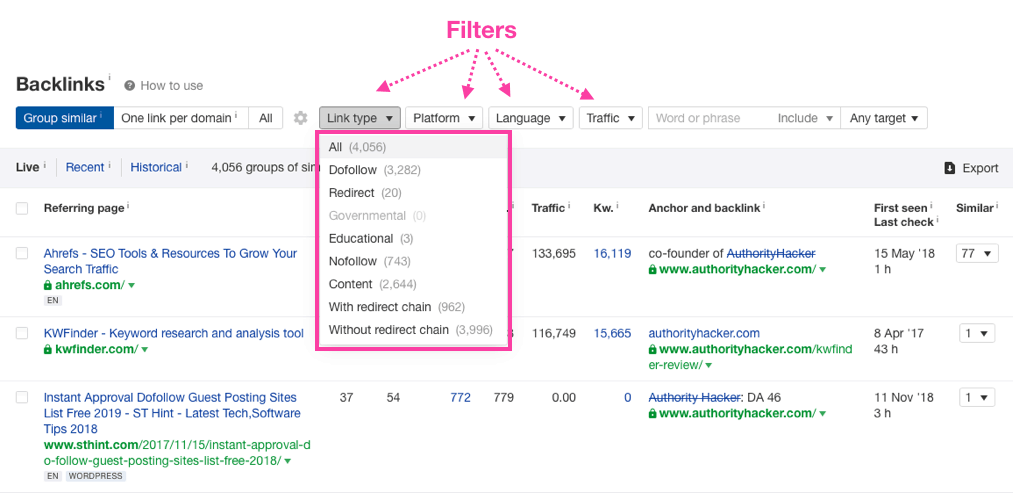
Task: Expand the arrow next to kwfinder.com/
Action: [x=145, y=350]
